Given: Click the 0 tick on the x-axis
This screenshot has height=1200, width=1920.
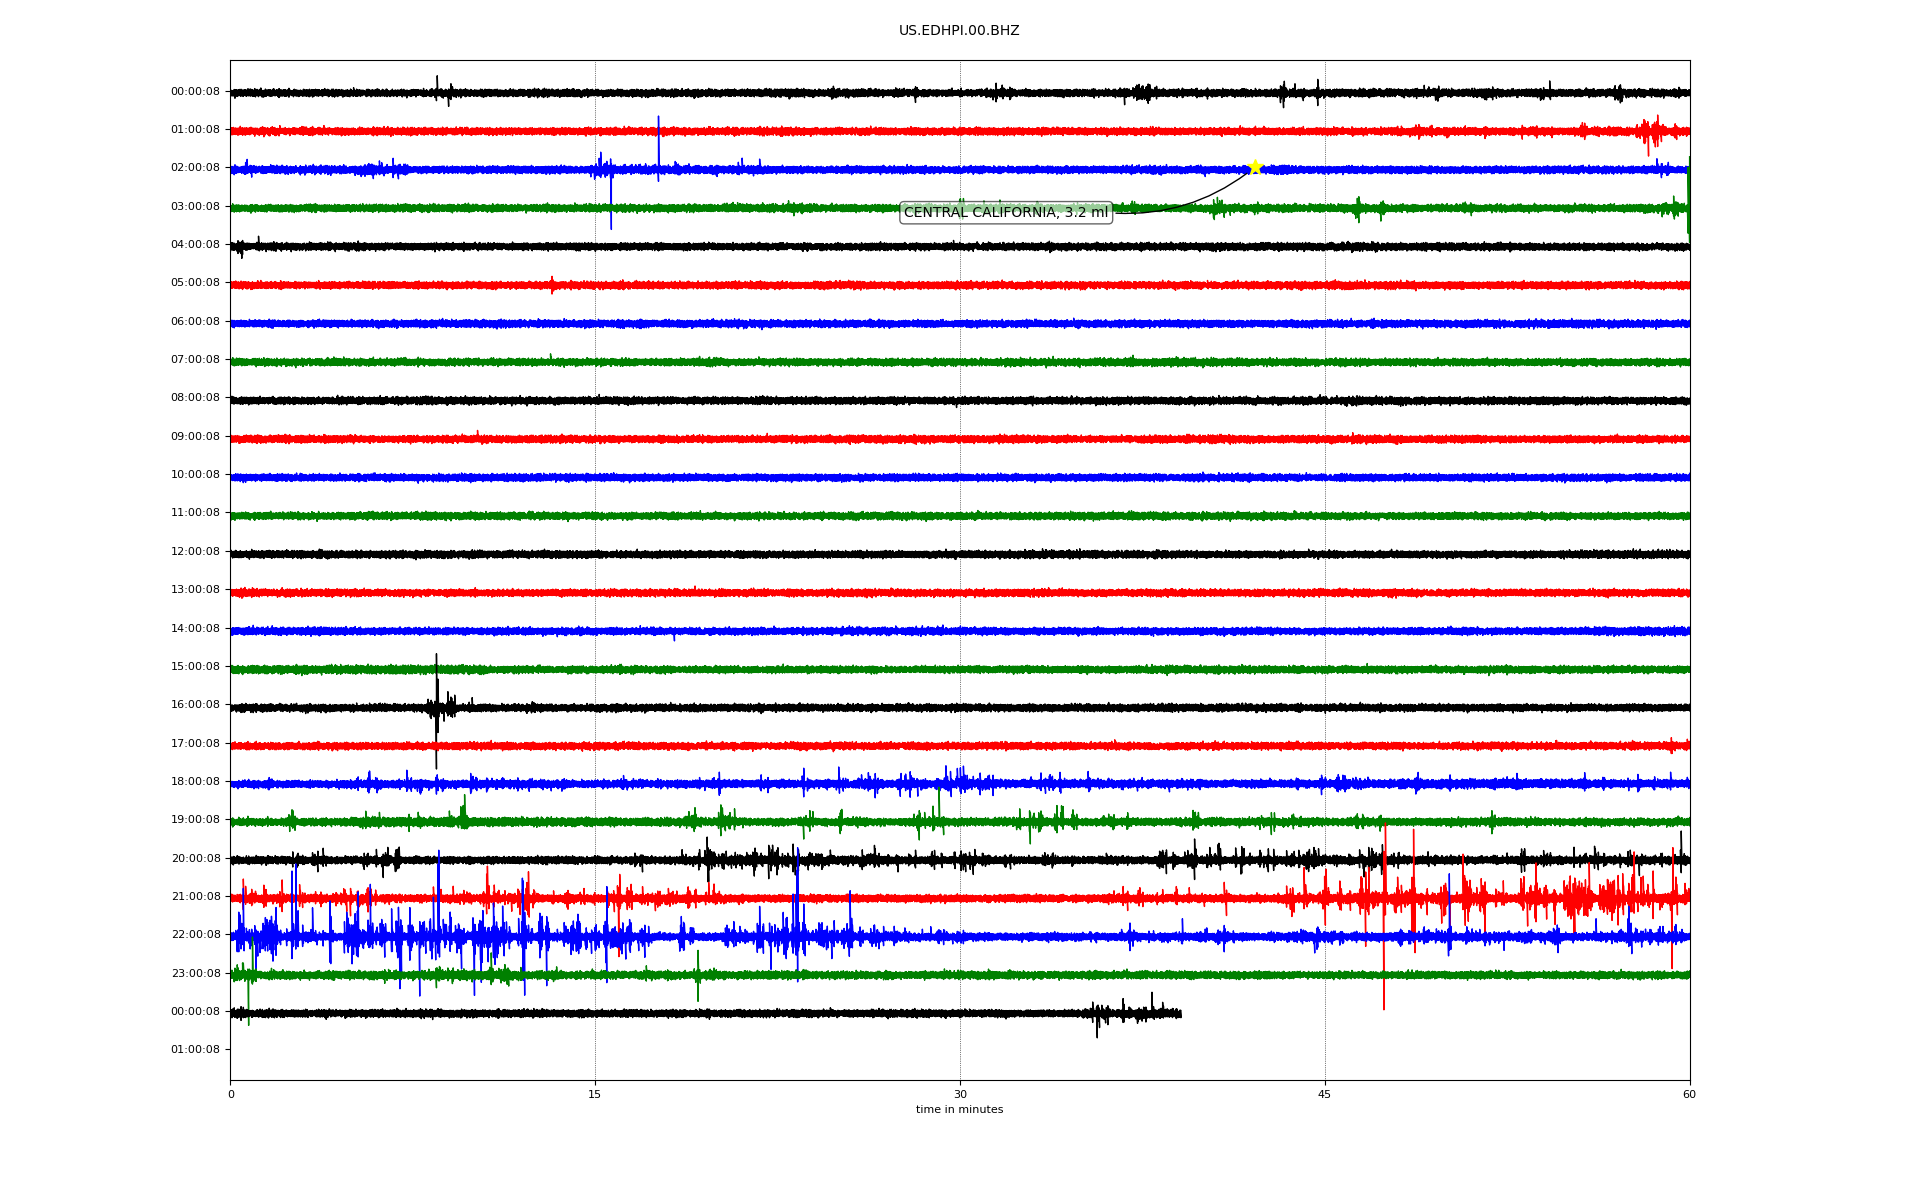Looking at the screenshot, I should (231, 1094).
